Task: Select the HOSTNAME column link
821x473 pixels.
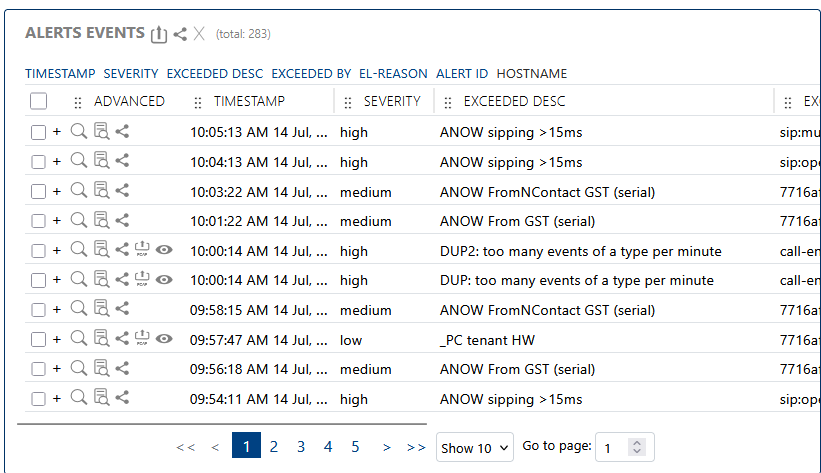Action: 531,74
